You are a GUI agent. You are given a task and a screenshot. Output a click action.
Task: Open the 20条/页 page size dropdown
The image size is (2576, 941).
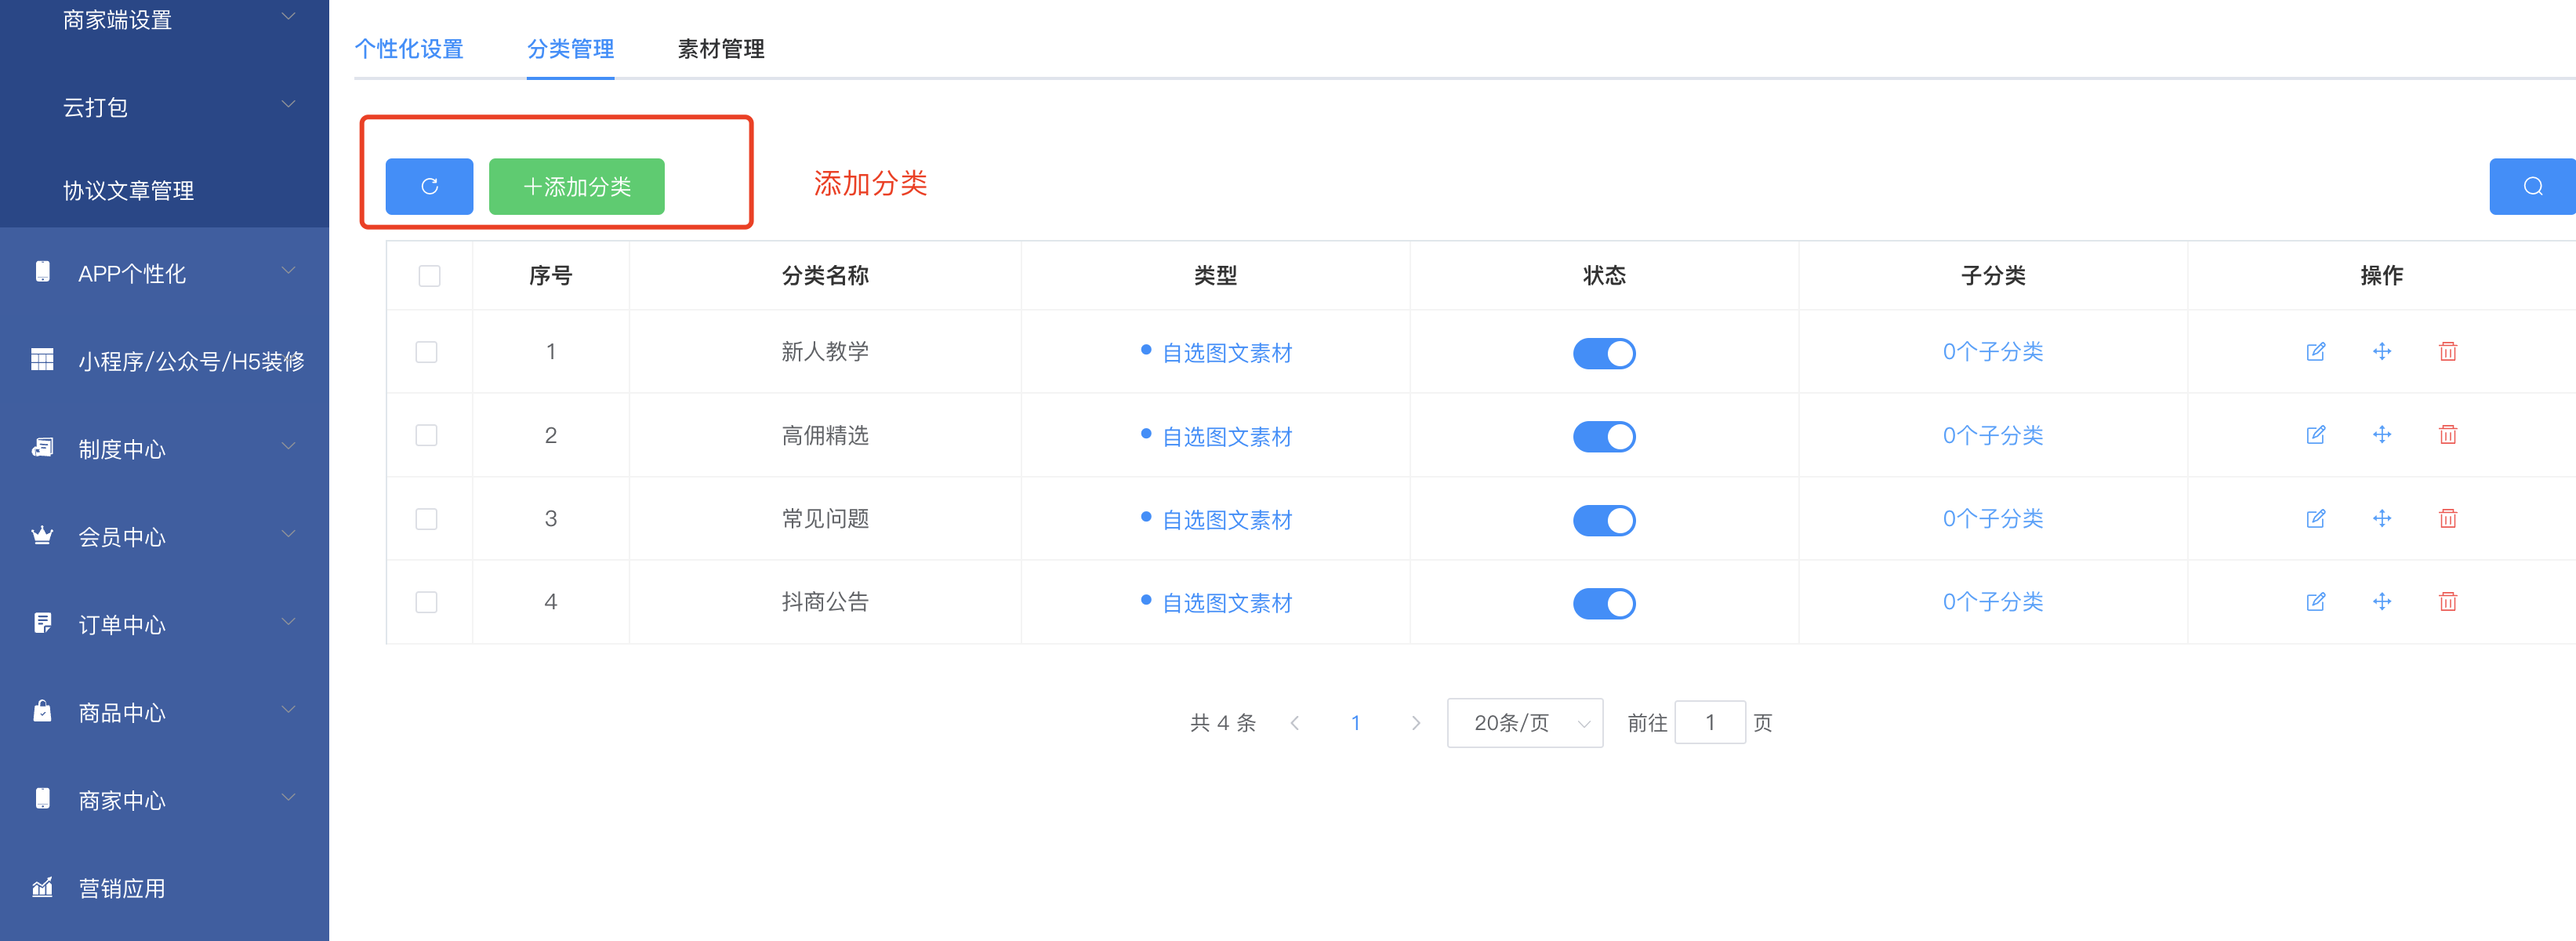click(1524, 723)
